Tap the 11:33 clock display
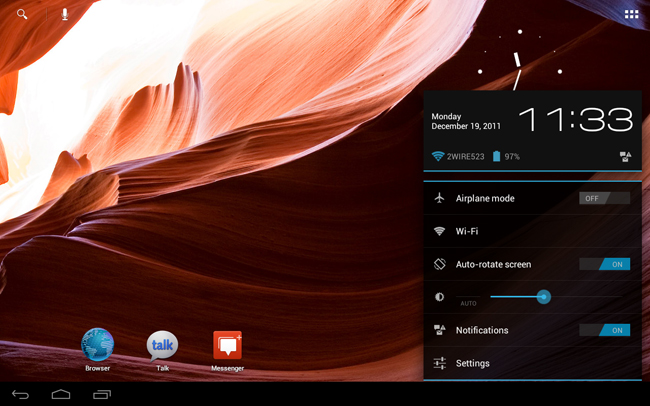Screen dimensions: 650x406 pyautogui.click(x=575, y=121)
